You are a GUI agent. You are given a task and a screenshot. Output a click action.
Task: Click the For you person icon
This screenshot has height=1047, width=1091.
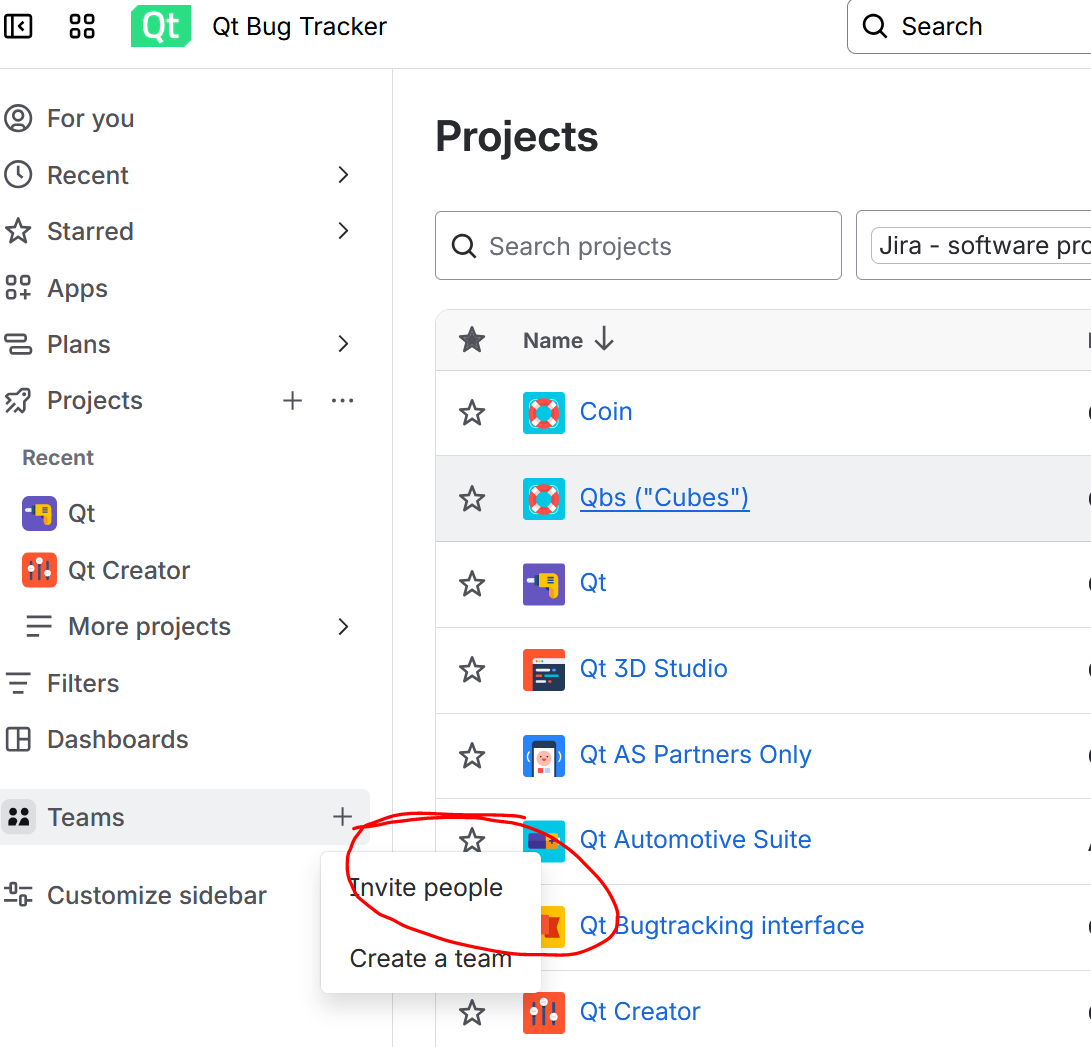(18, 118)
